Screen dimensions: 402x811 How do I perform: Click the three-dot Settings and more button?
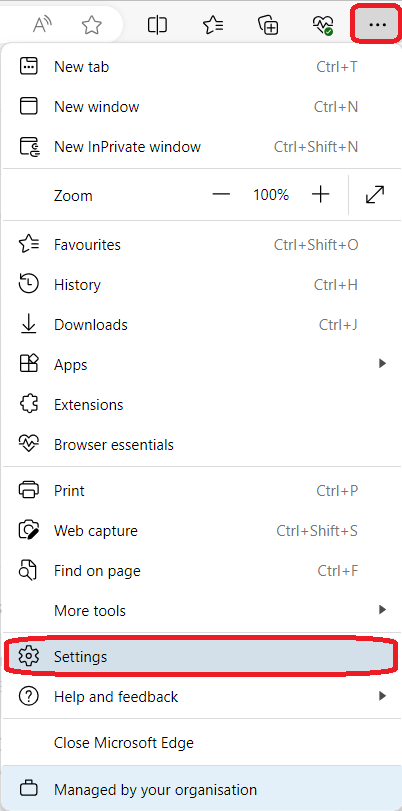[x=377, y=24]
